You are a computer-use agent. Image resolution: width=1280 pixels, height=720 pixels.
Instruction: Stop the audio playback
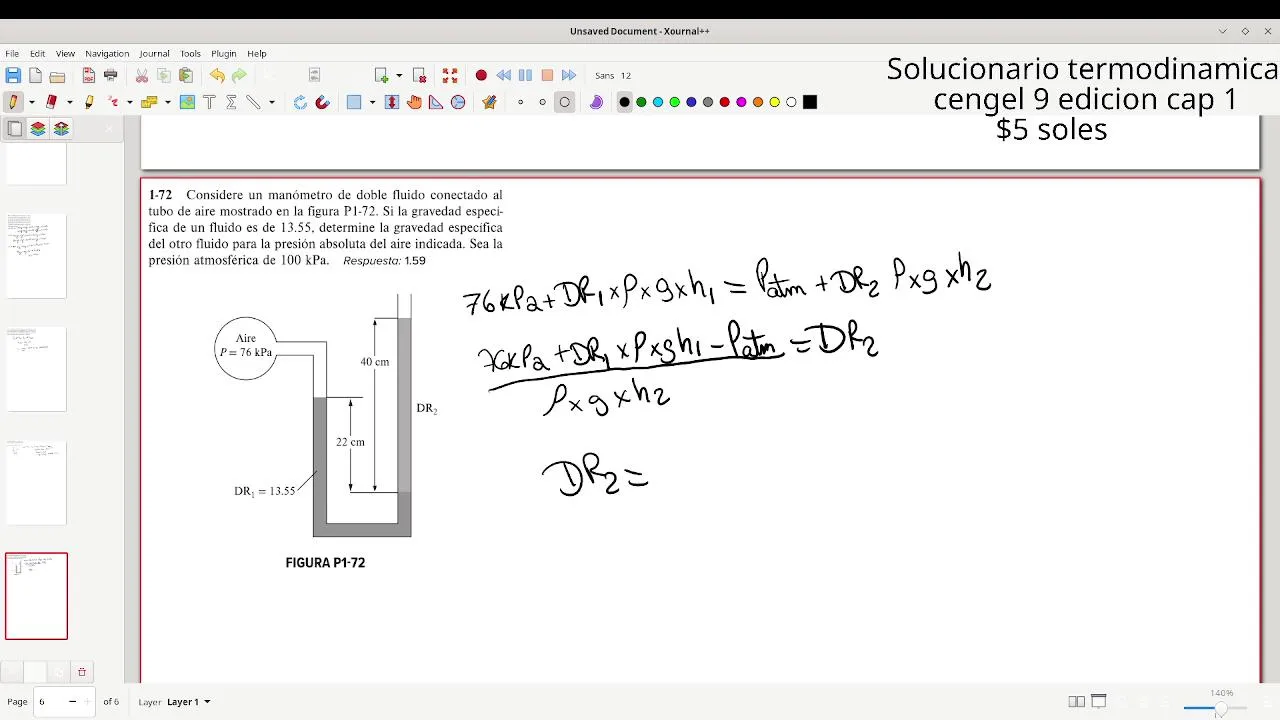pos(547,75)
